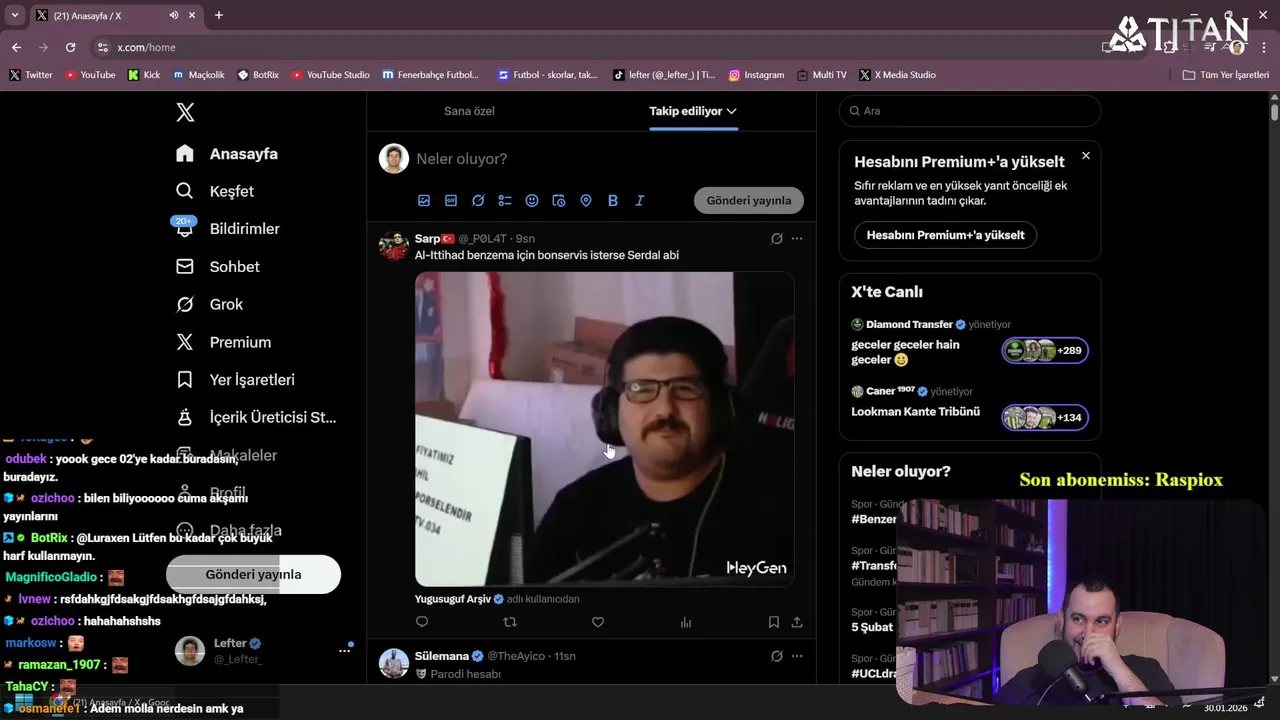Repost Sarp's post

(x=510, y=622)
